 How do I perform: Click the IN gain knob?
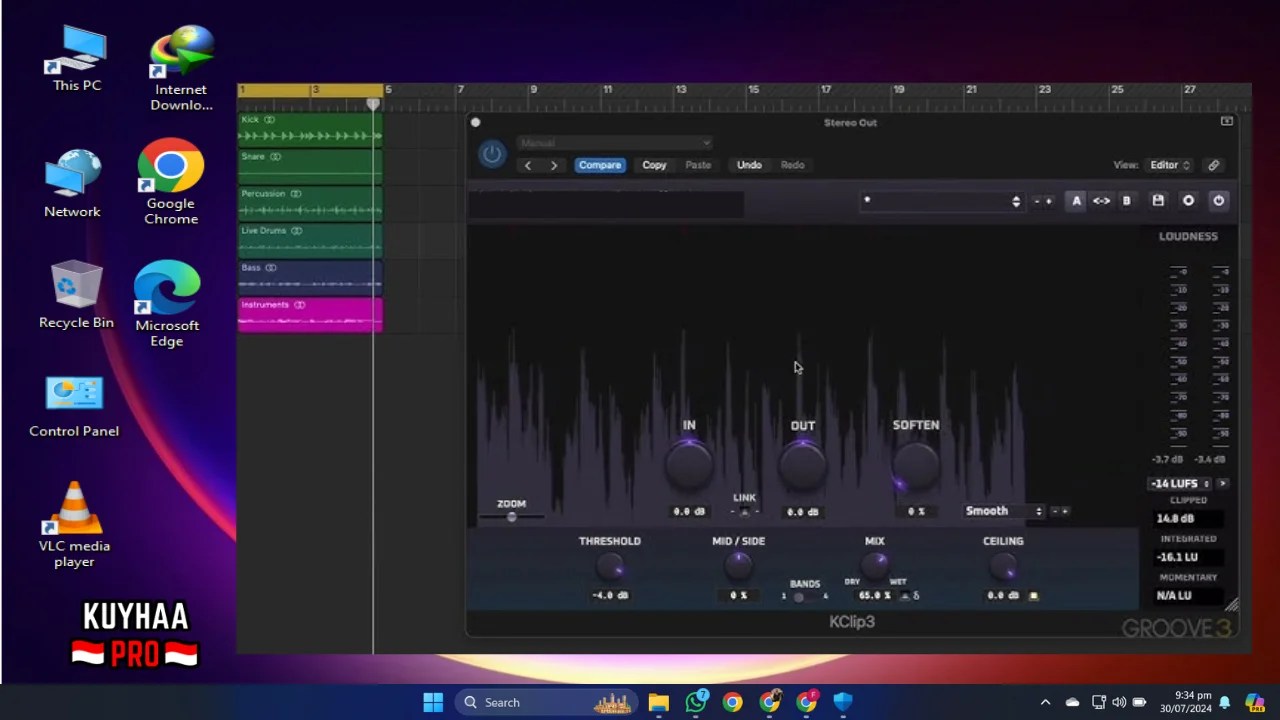[689, 465]
